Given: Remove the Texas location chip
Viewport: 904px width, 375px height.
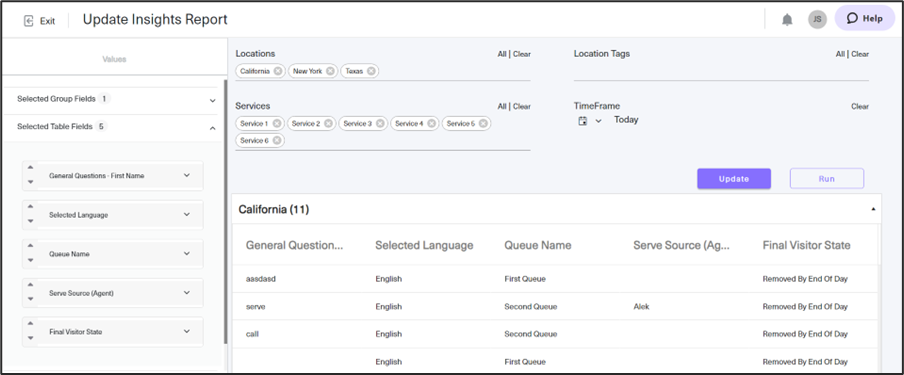Looking at the screenshot, I should click(371, 71).
